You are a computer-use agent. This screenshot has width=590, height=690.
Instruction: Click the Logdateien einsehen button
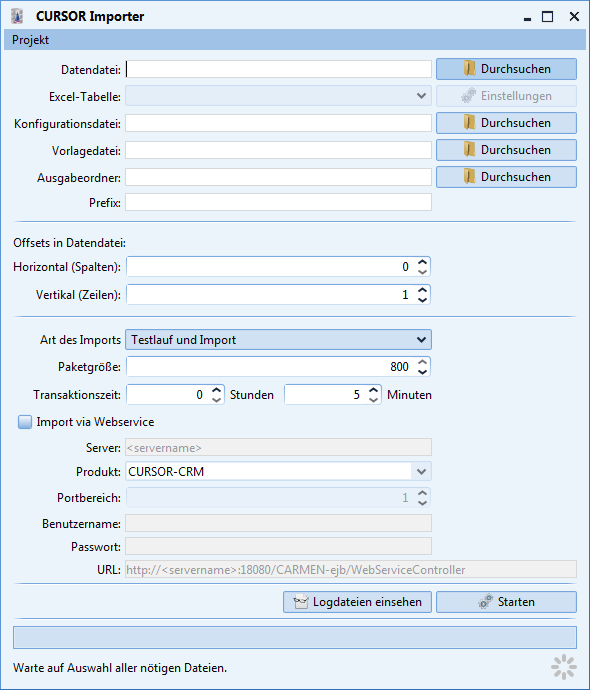coord(357,602)
